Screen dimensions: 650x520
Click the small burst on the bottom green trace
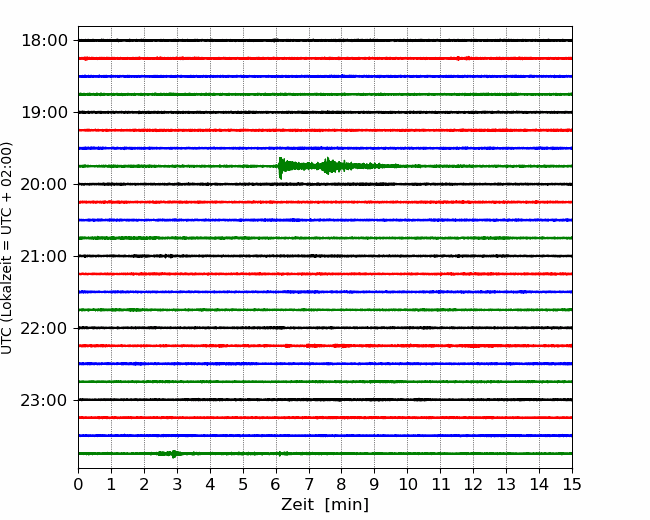(174, 454)
